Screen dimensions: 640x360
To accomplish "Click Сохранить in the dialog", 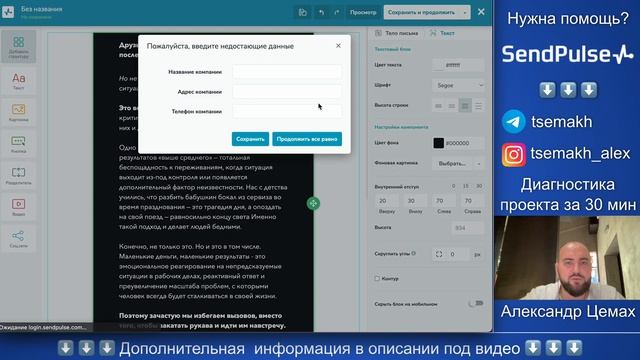I will [250, 139].
